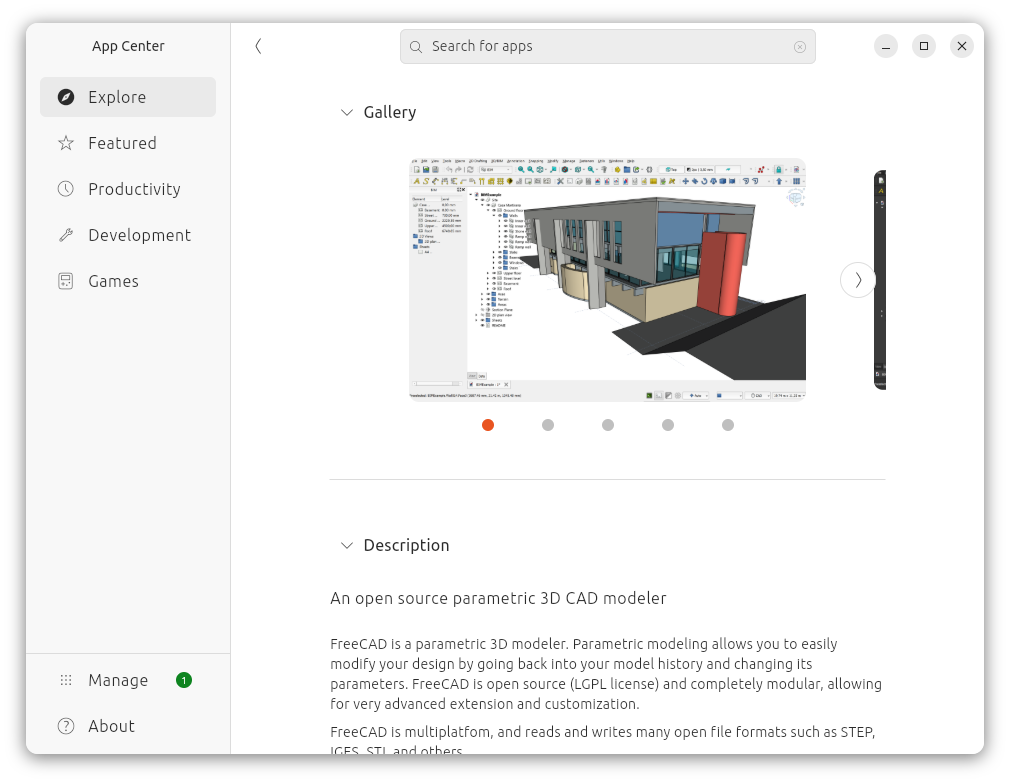Clear the search field

click(799, 47)
